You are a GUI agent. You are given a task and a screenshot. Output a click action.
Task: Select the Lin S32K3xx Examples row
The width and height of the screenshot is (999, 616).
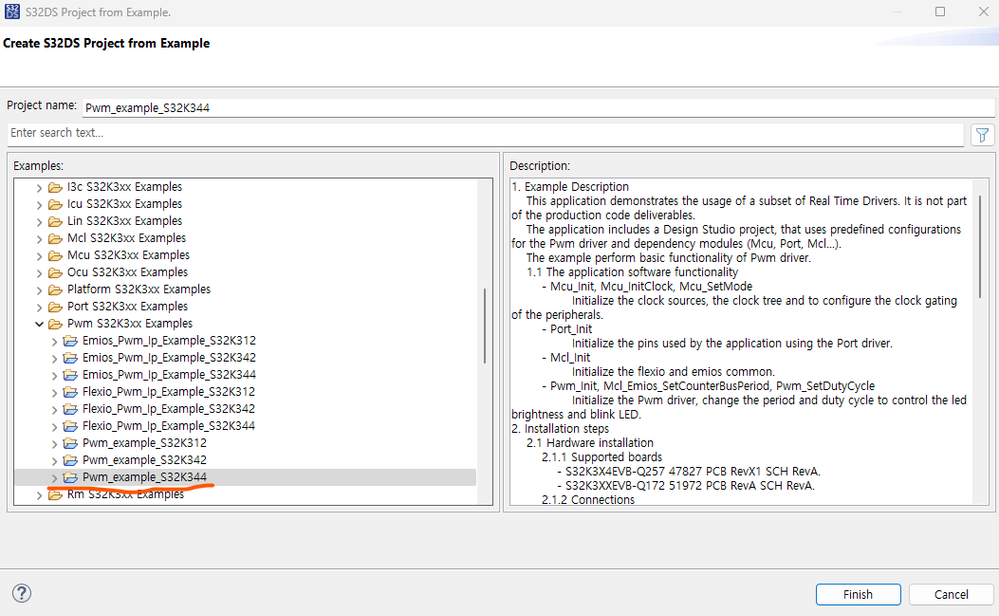[x=124, y=221]
